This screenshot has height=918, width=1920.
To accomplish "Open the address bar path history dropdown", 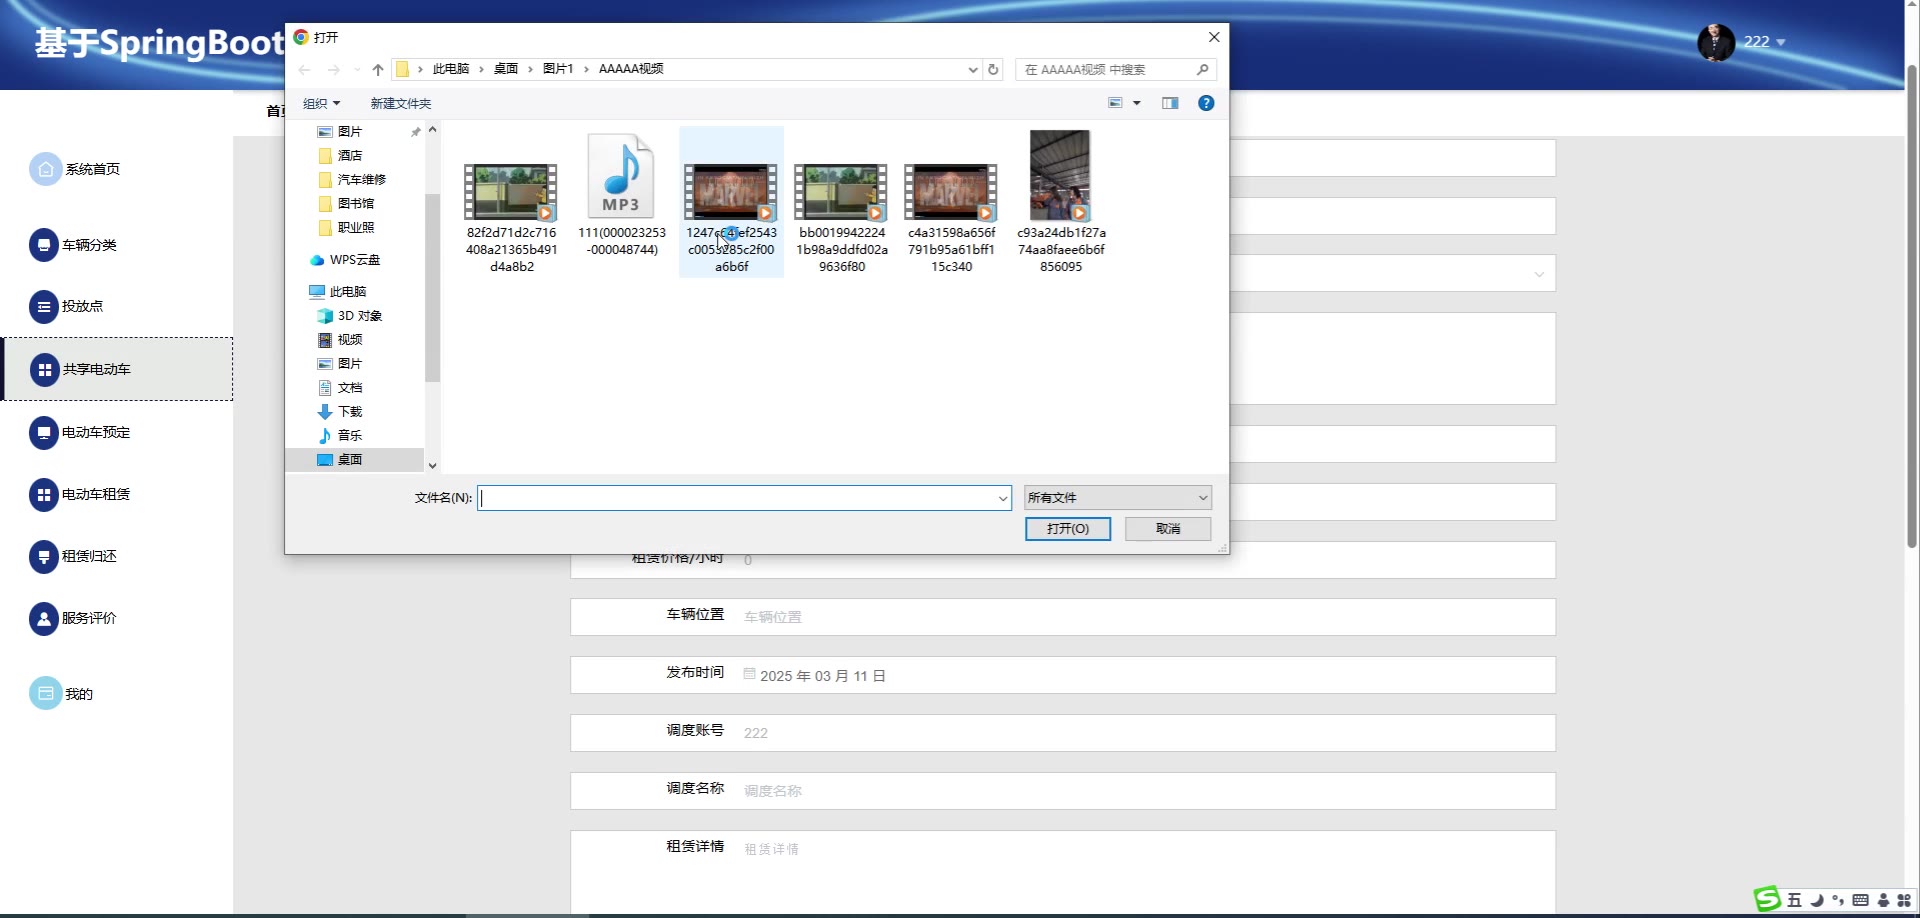I will [972, 69].
